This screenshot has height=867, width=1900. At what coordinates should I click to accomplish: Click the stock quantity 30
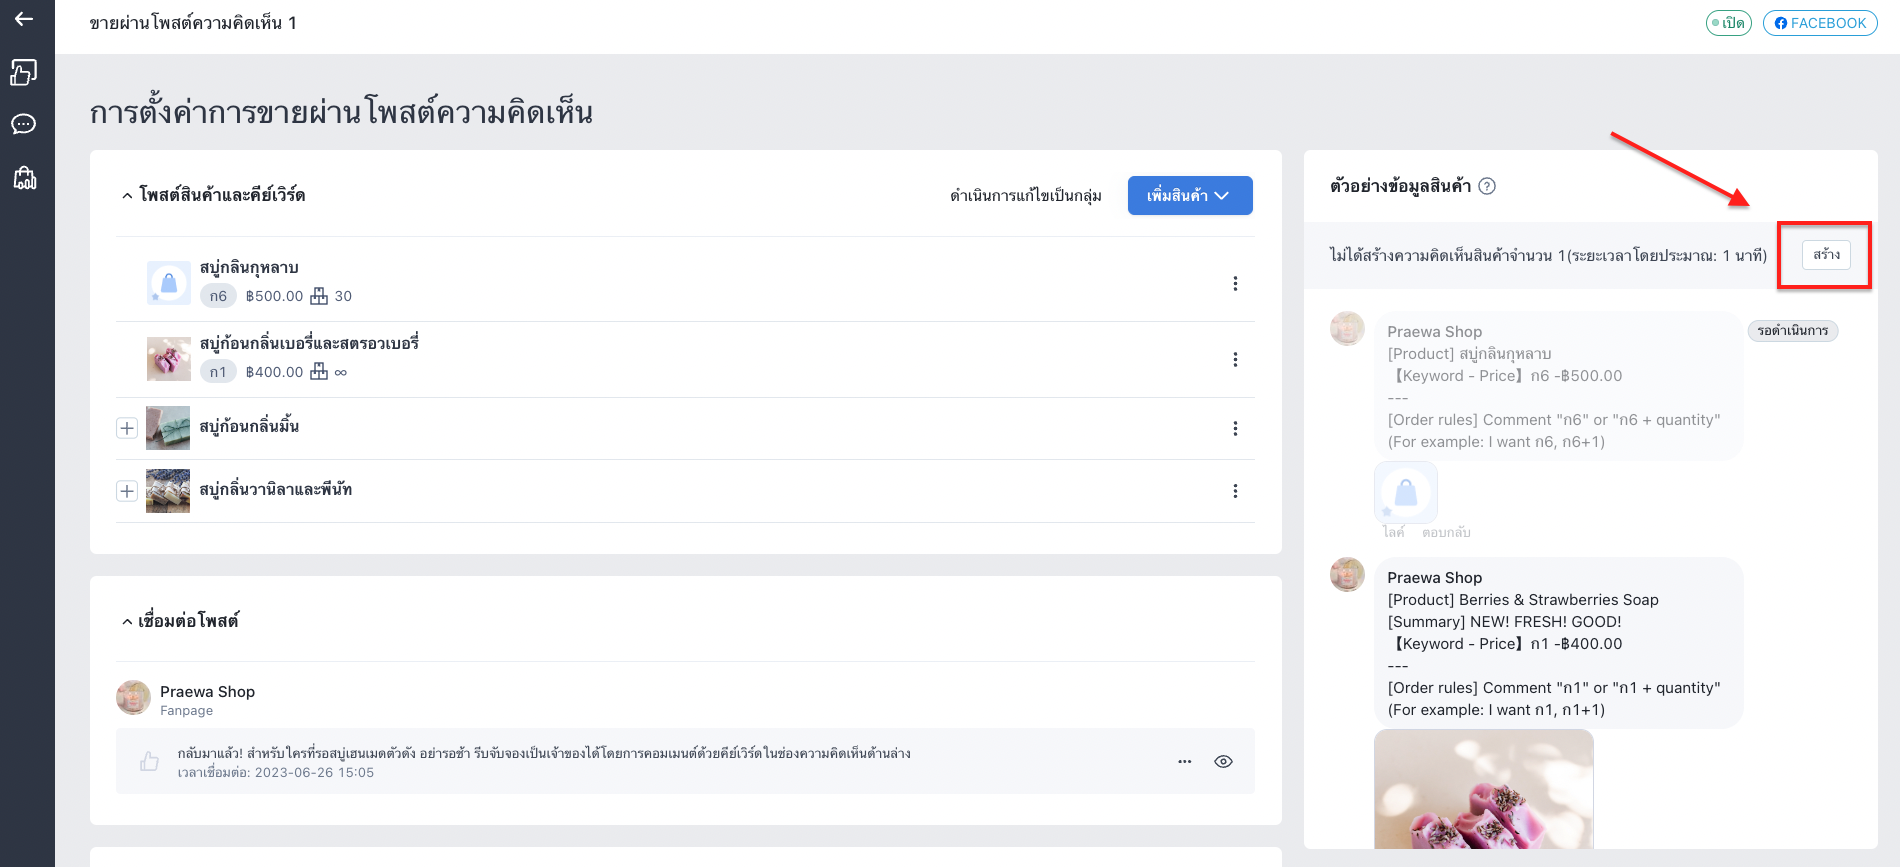click(x=343, y=296)
